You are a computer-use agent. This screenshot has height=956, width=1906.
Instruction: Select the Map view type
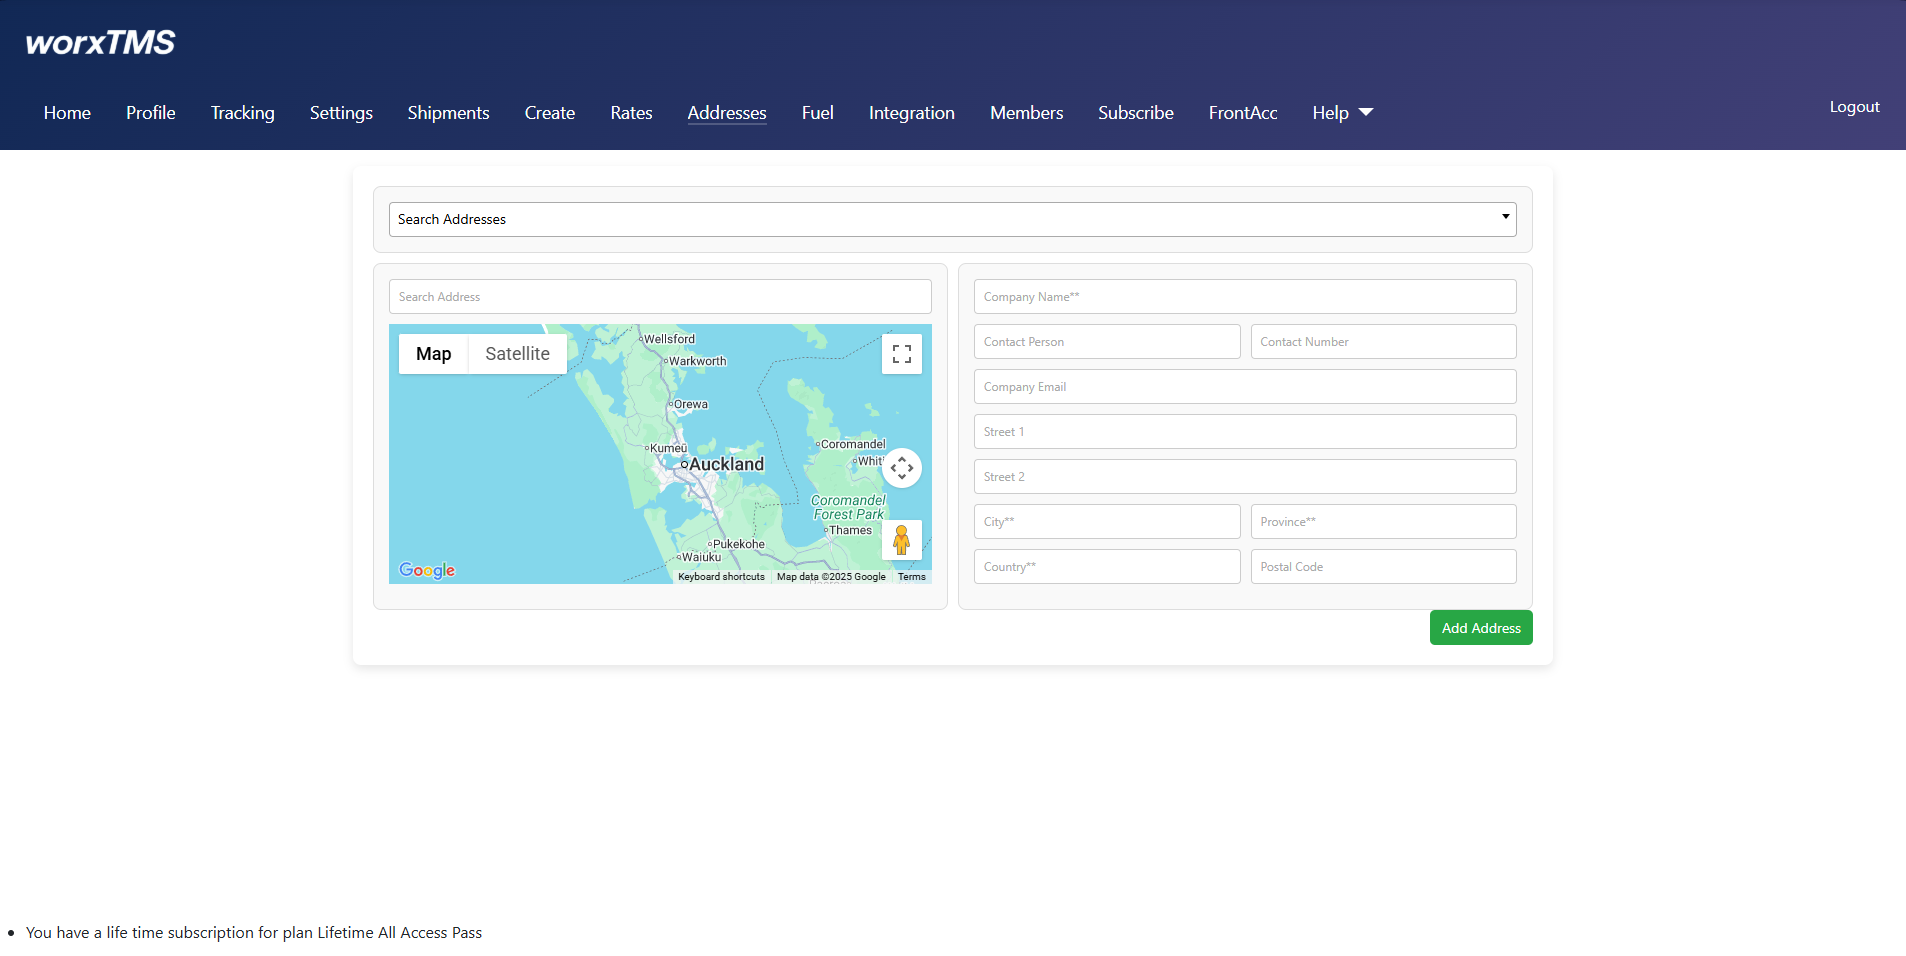(433, 354)
